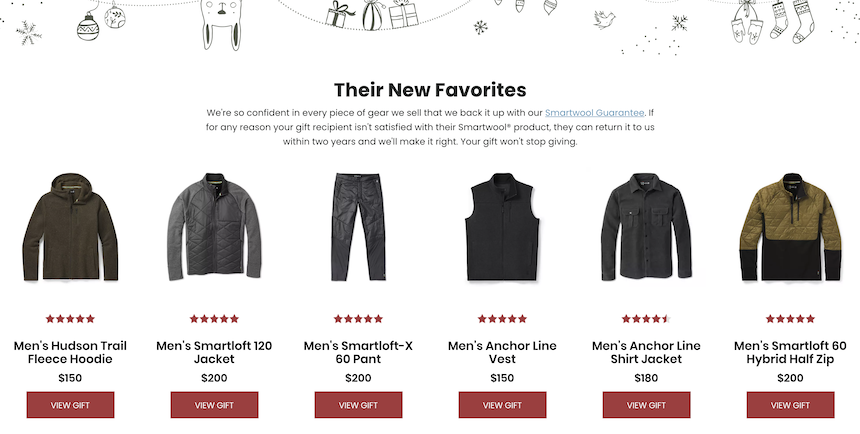Hit View Gift for Smartloft 60 Hybrid Half Zip
Screen dimensions: 860x434
[x=790, y=405]
